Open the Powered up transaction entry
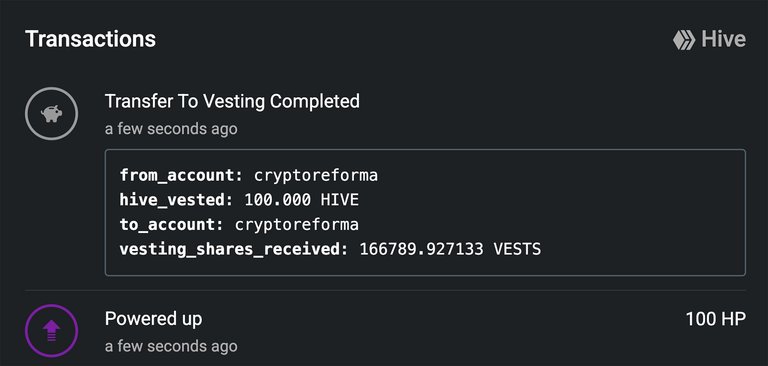The width and height of the screenshot is (768, 366). 153,319
